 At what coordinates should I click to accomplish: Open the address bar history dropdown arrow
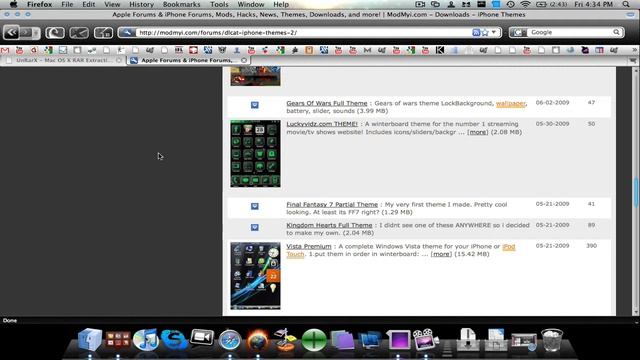(x=494, y=32)
